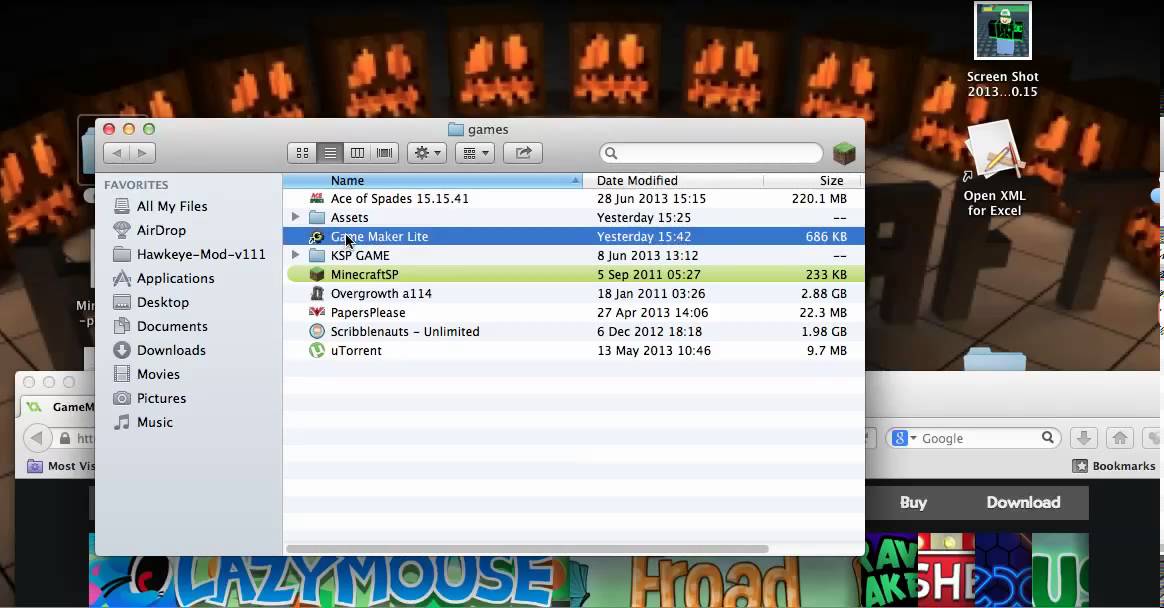Click the browser downloads arrow icon

[1084, 438]
